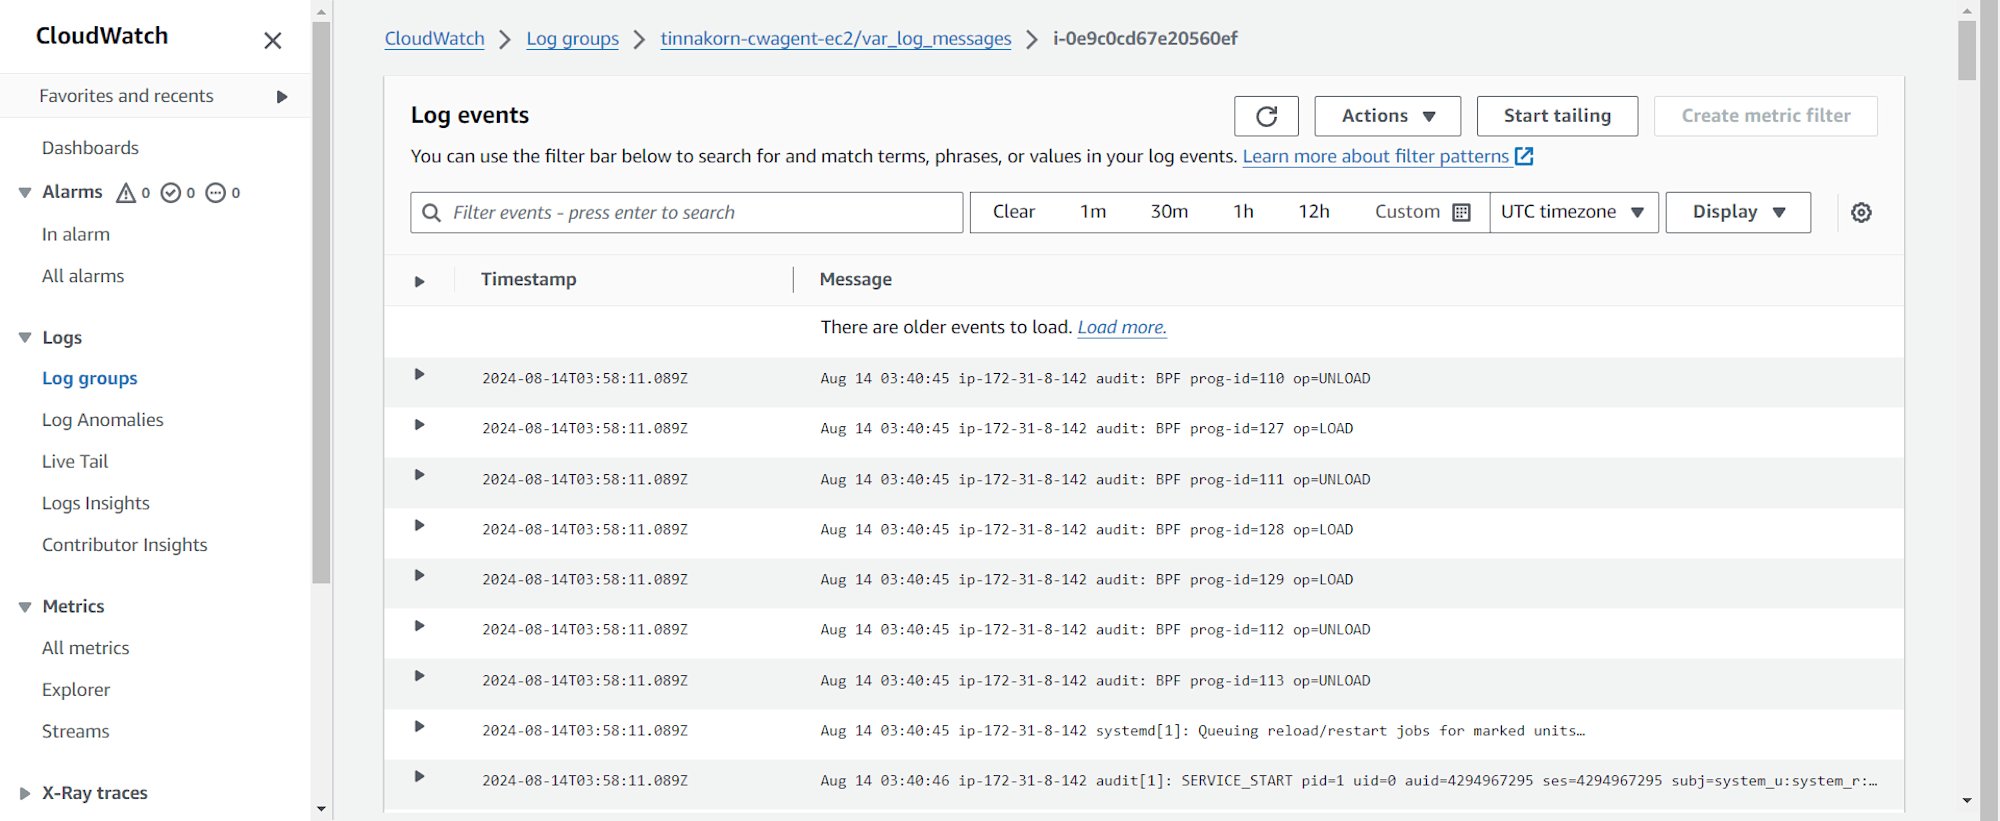Select the 12h time range
The image size is (2000, 821).
tap(1314, 212)
